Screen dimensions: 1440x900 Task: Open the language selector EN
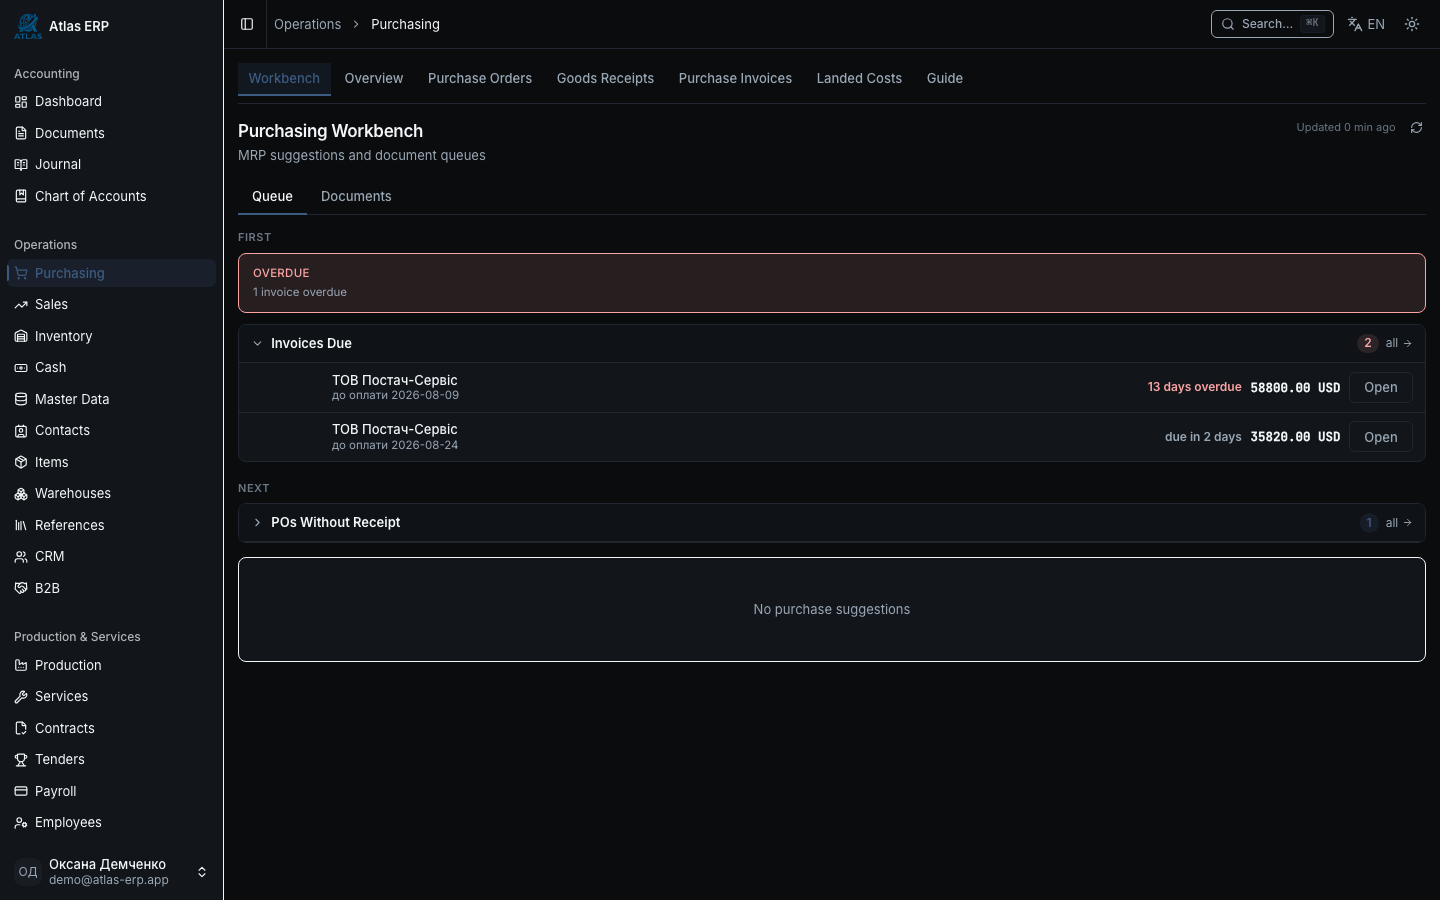(x=1366, y=24)
